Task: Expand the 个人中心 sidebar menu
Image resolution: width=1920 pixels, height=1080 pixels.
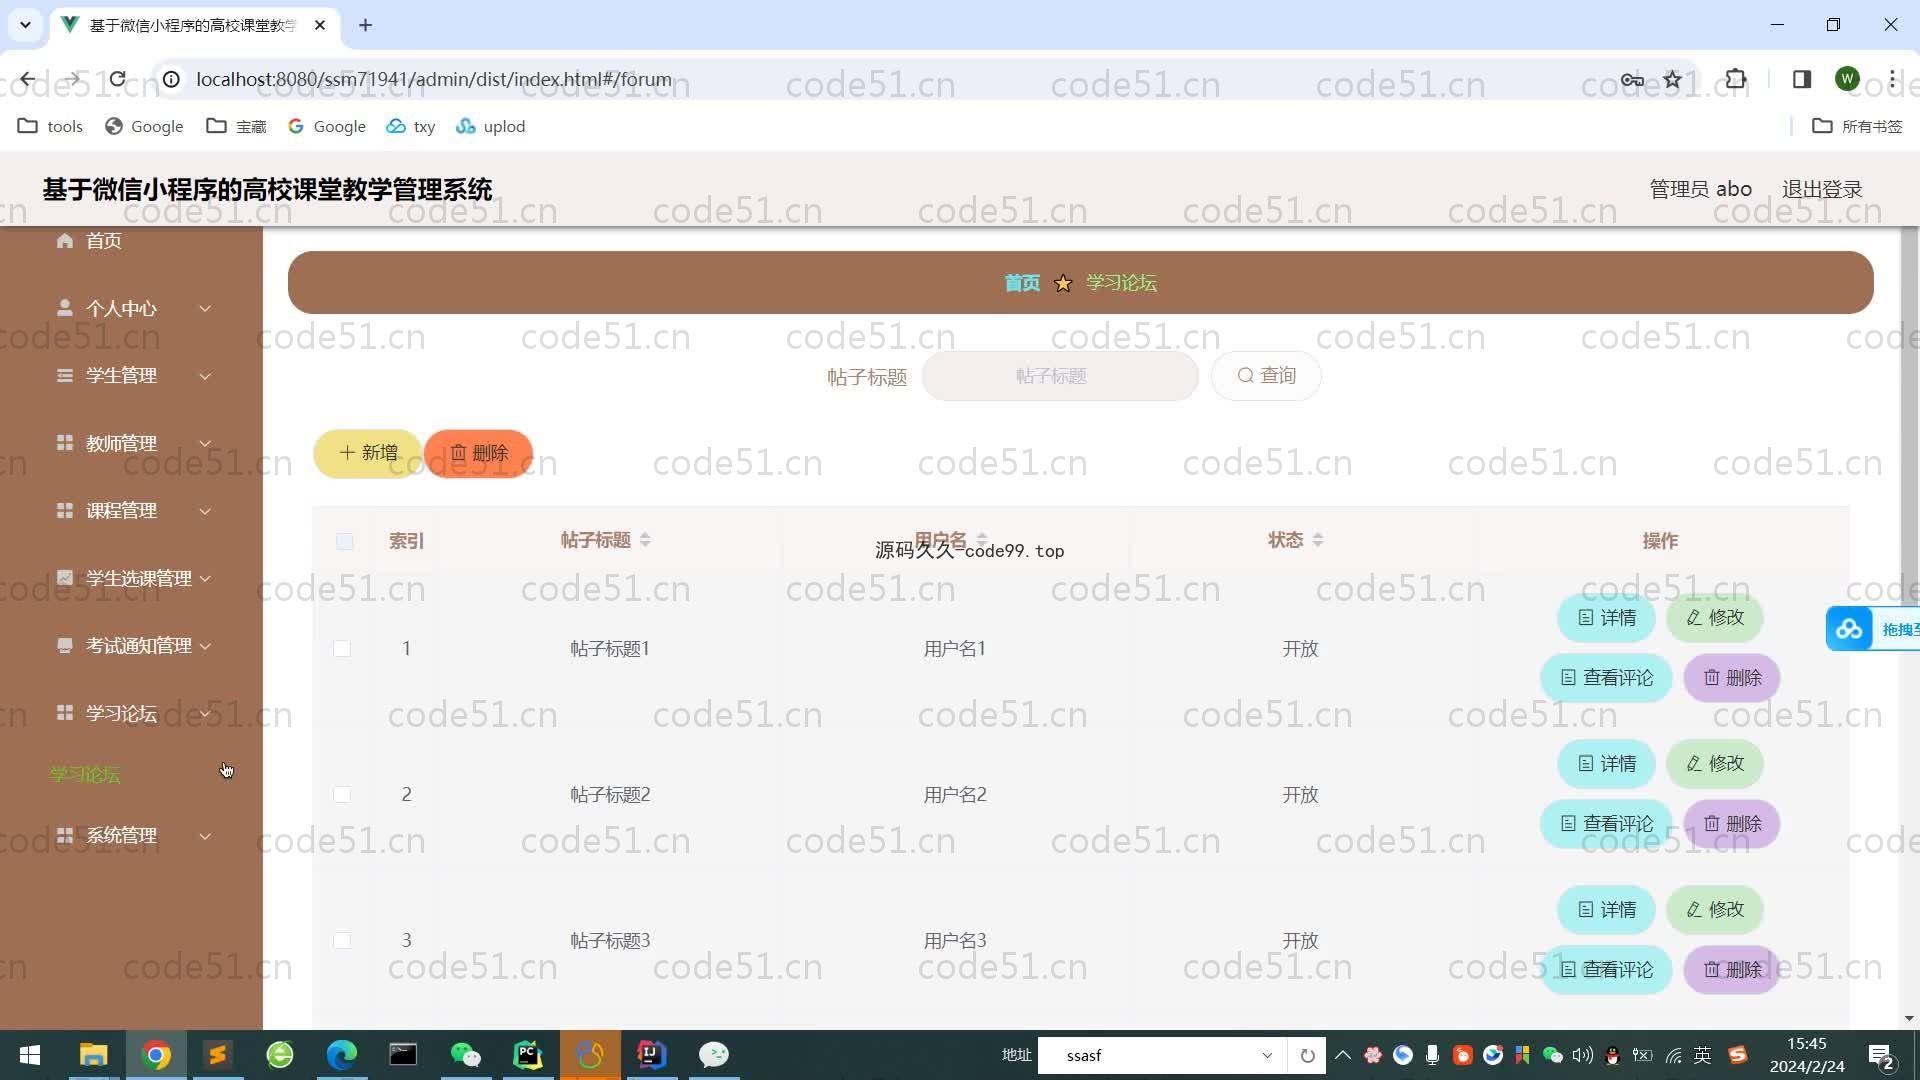Action: pos(132,308)
